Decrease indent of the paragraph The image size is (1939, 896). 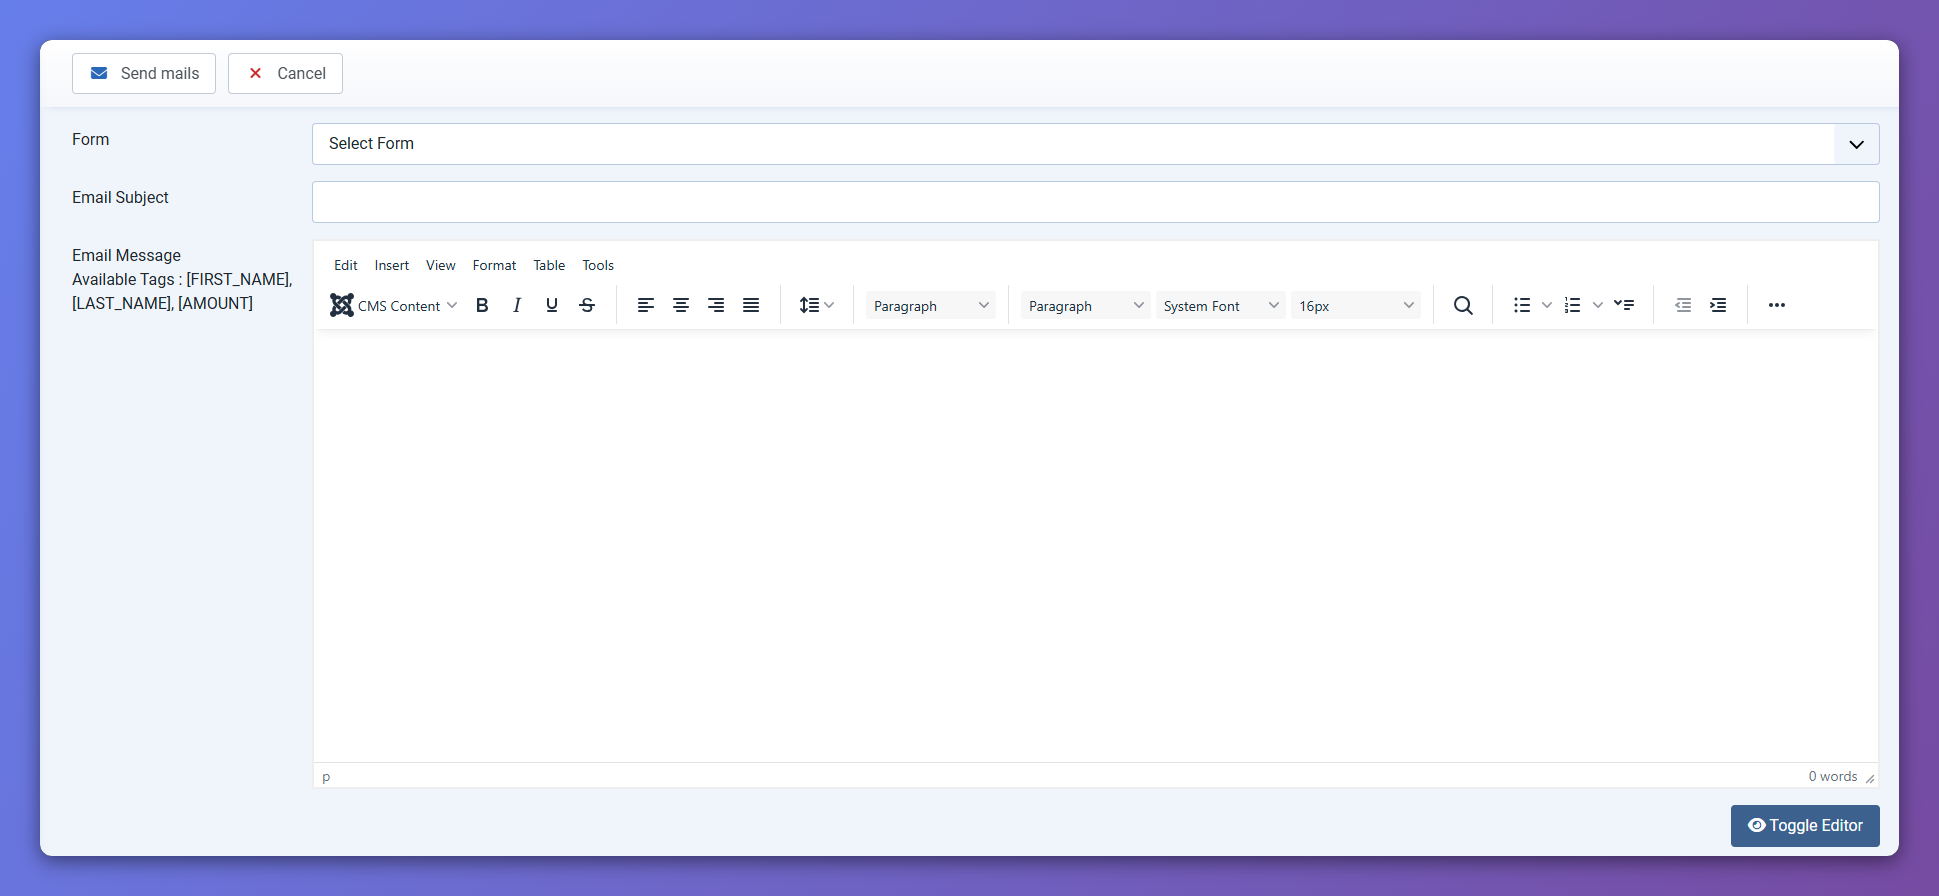1683,305
